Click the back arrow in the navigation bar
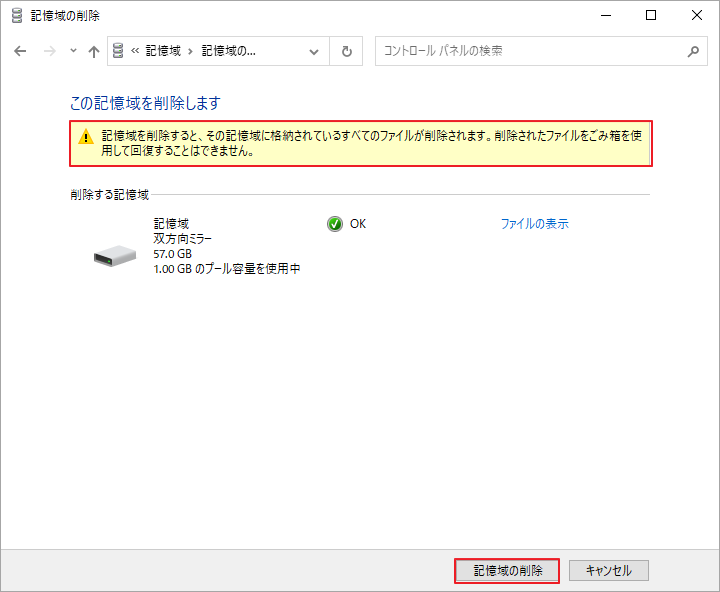The image size is (720, 592). 21,51
